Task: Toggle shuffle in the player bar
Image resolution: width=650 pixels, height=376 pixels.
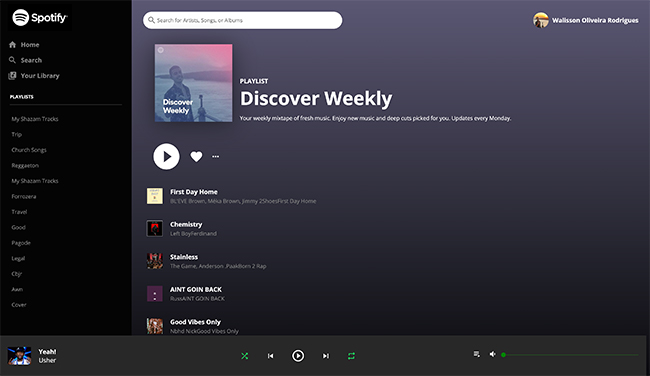Action: [245, 356]
